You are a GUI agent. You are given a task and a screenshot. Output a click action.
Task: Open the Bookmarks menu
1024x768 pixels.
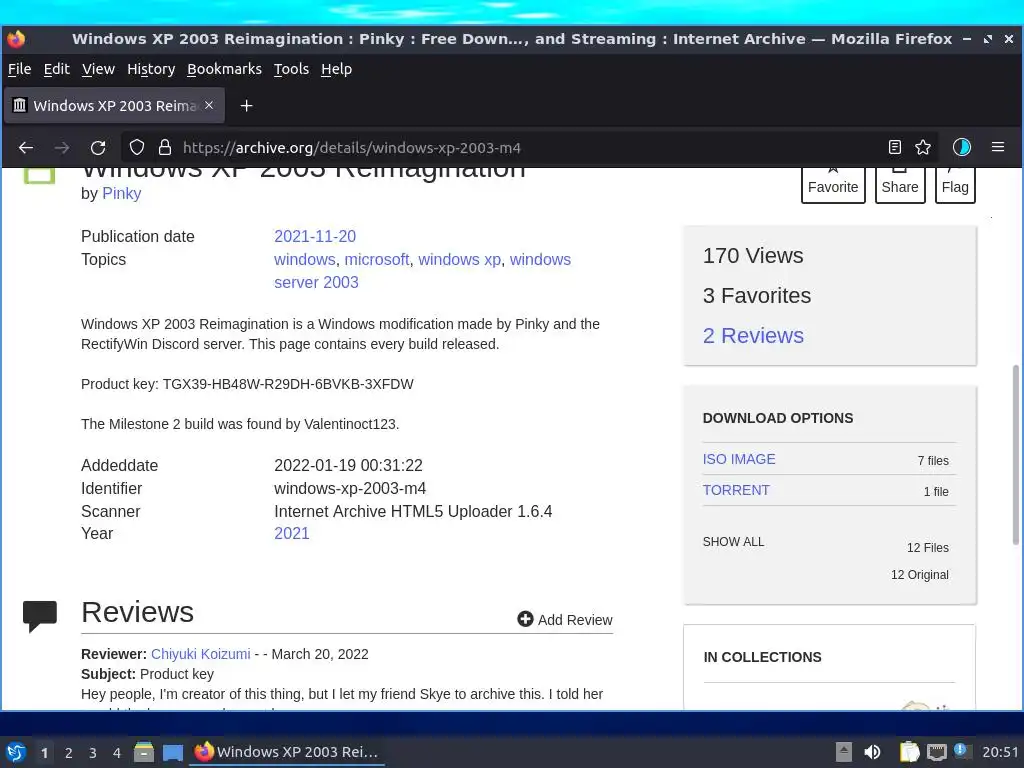[224, 69]
